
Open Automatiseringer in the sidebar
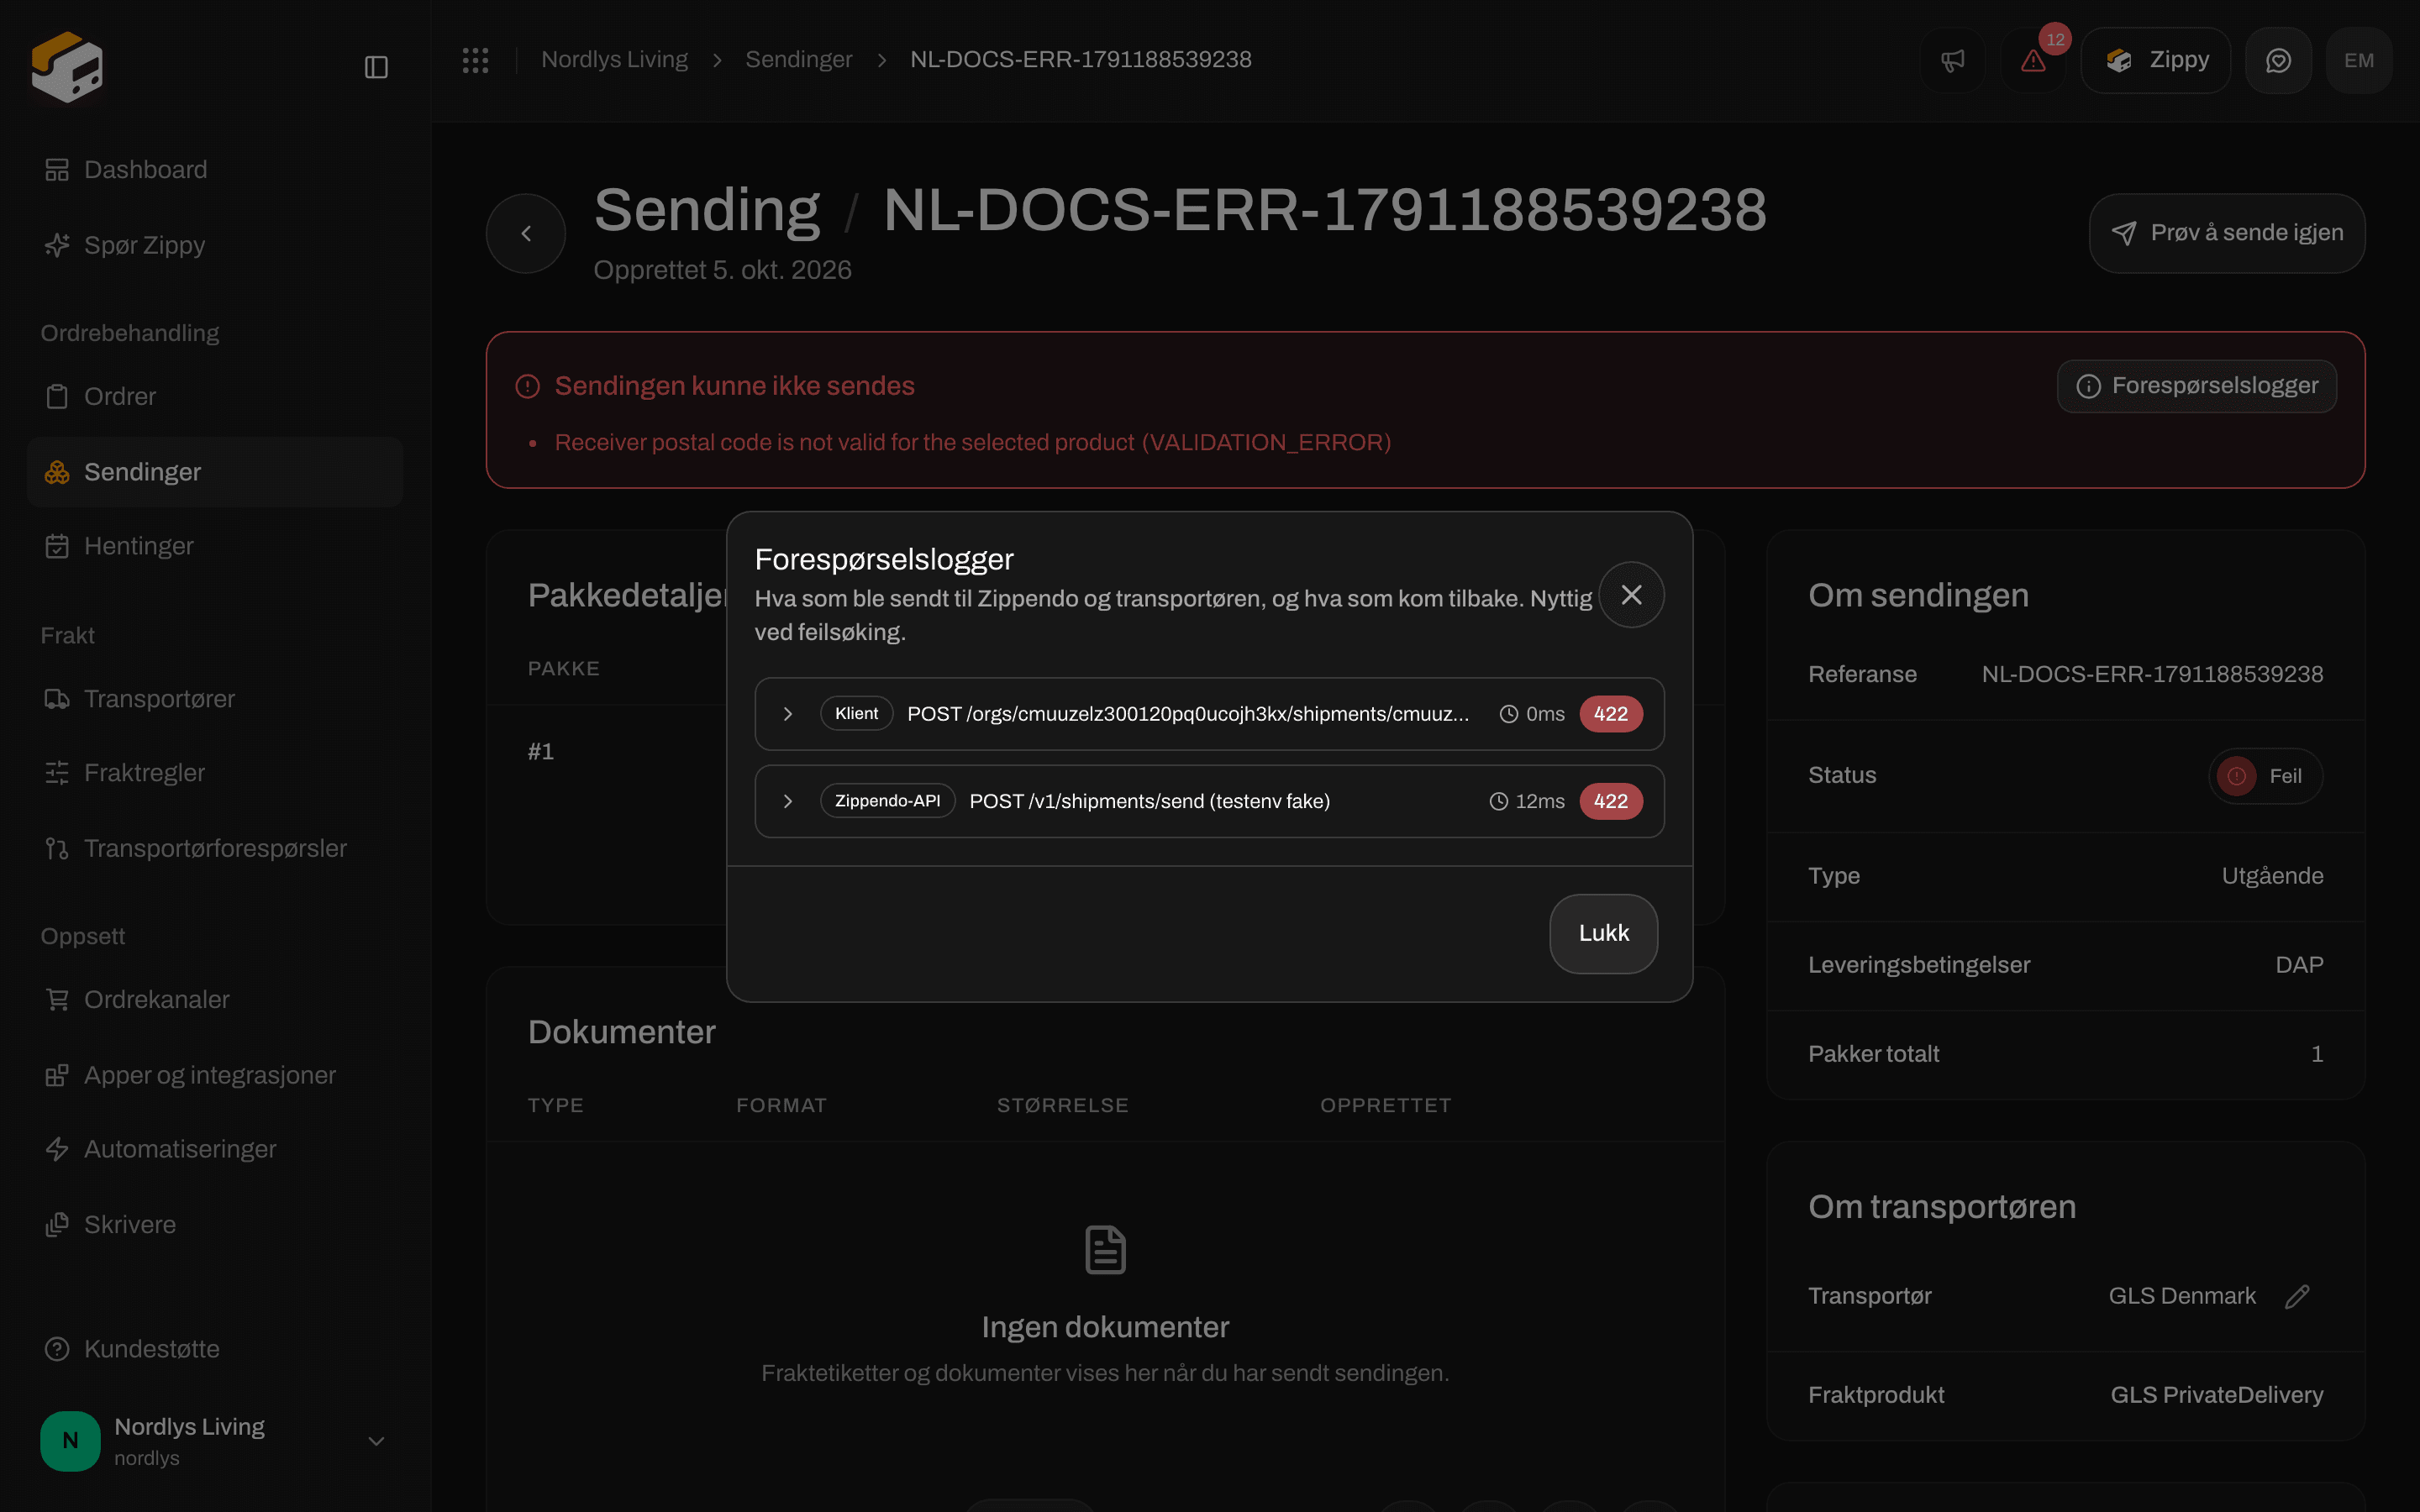pos(214,1149)
